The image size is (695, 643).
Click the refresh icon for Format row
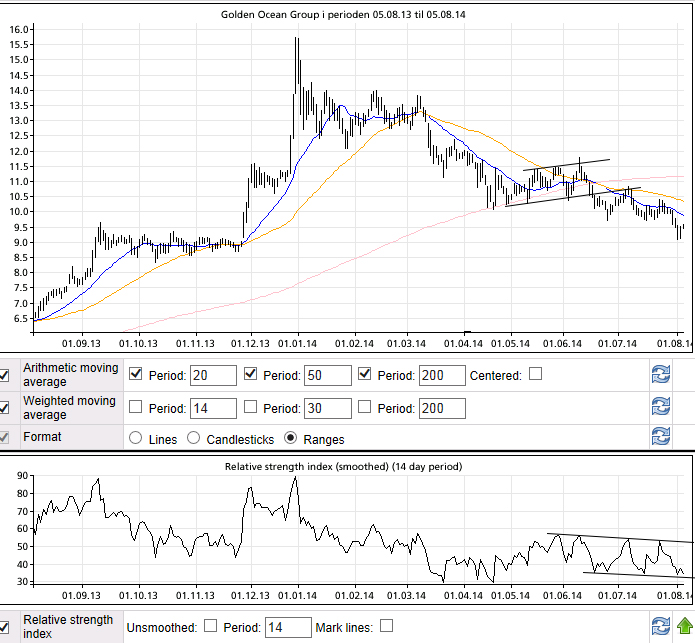(659, 436)
